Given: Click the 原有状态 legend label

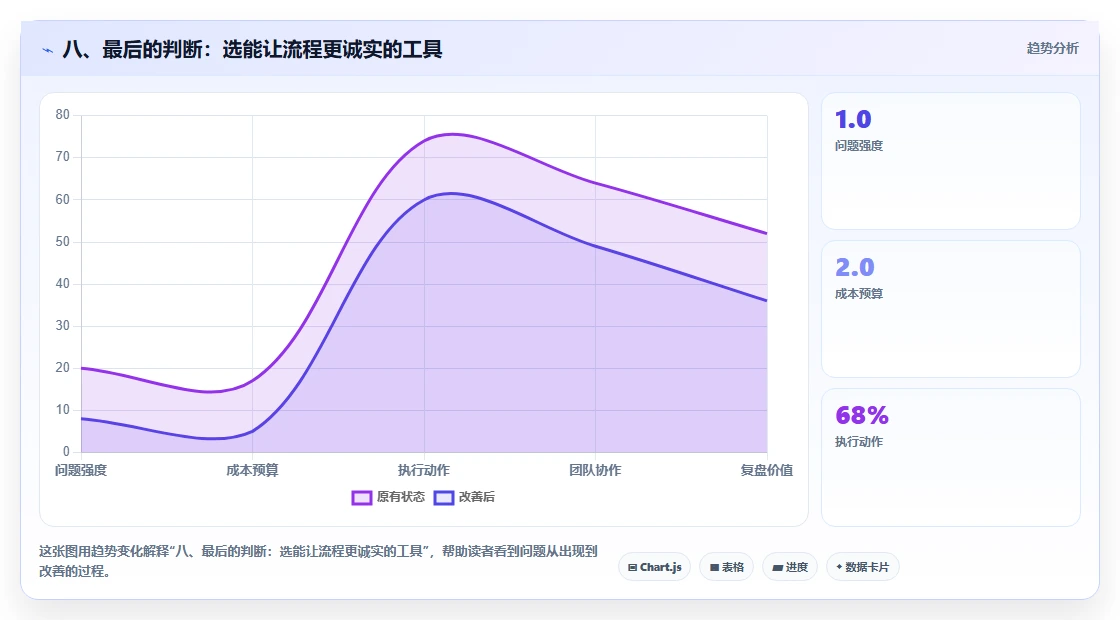Looking at the screenshot, I should pos(401,497).
